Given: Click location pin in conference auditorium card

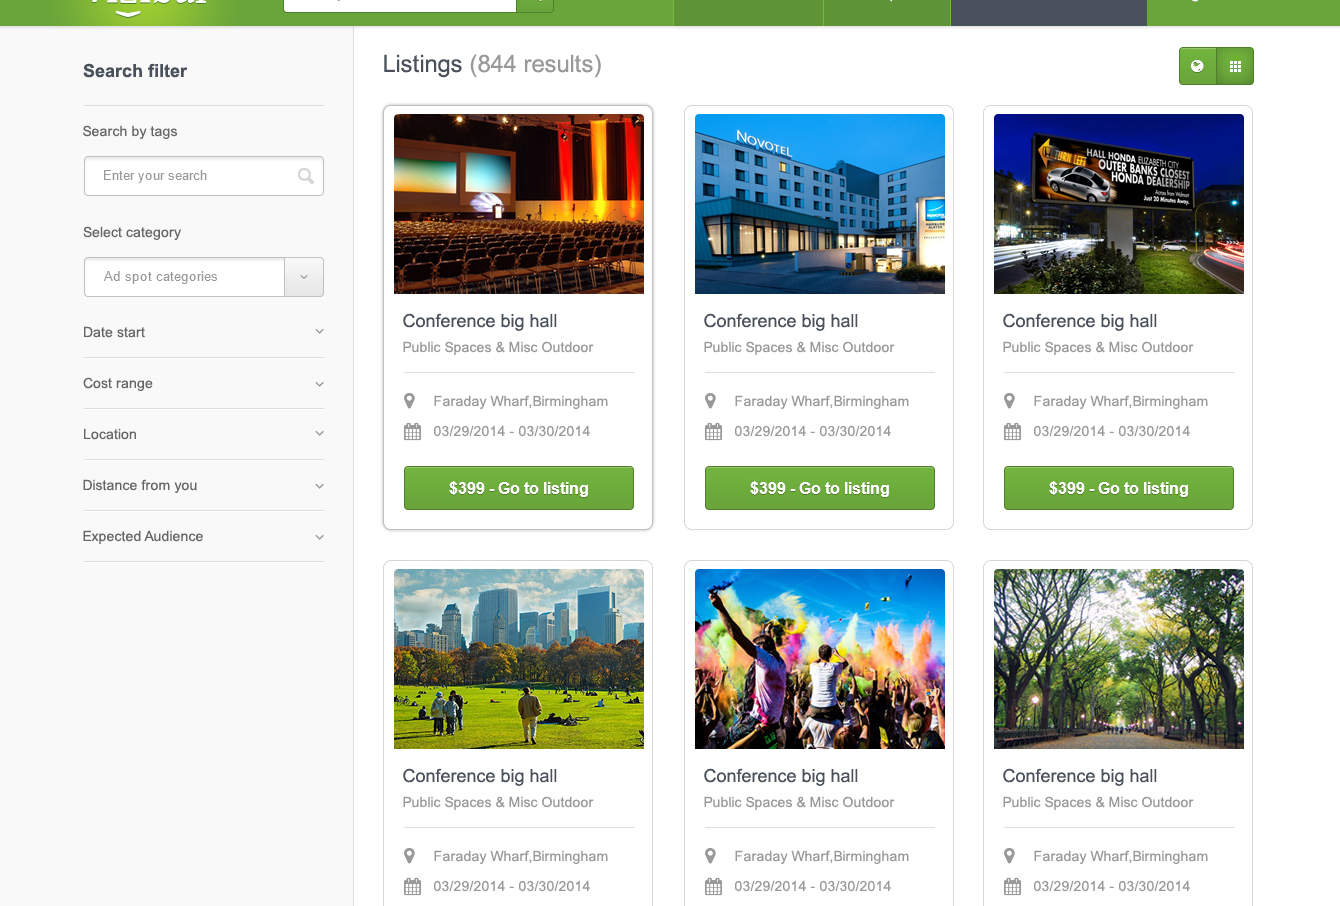Looking at the screenshot, I should (409, 401).
